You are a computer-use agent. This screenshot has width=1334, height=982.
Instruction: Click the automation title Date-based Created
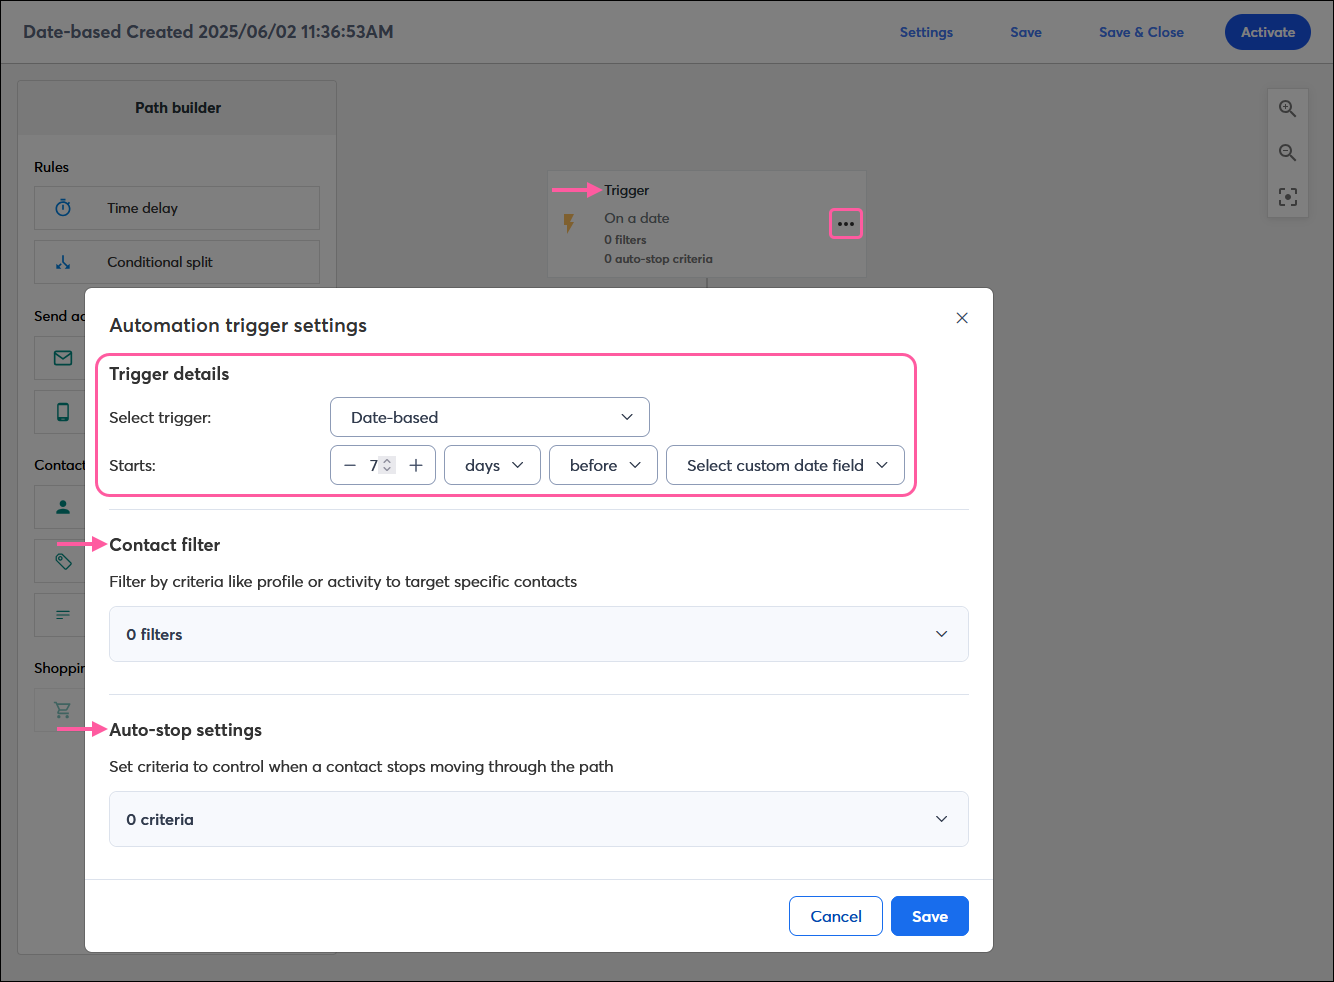(208, 32)
